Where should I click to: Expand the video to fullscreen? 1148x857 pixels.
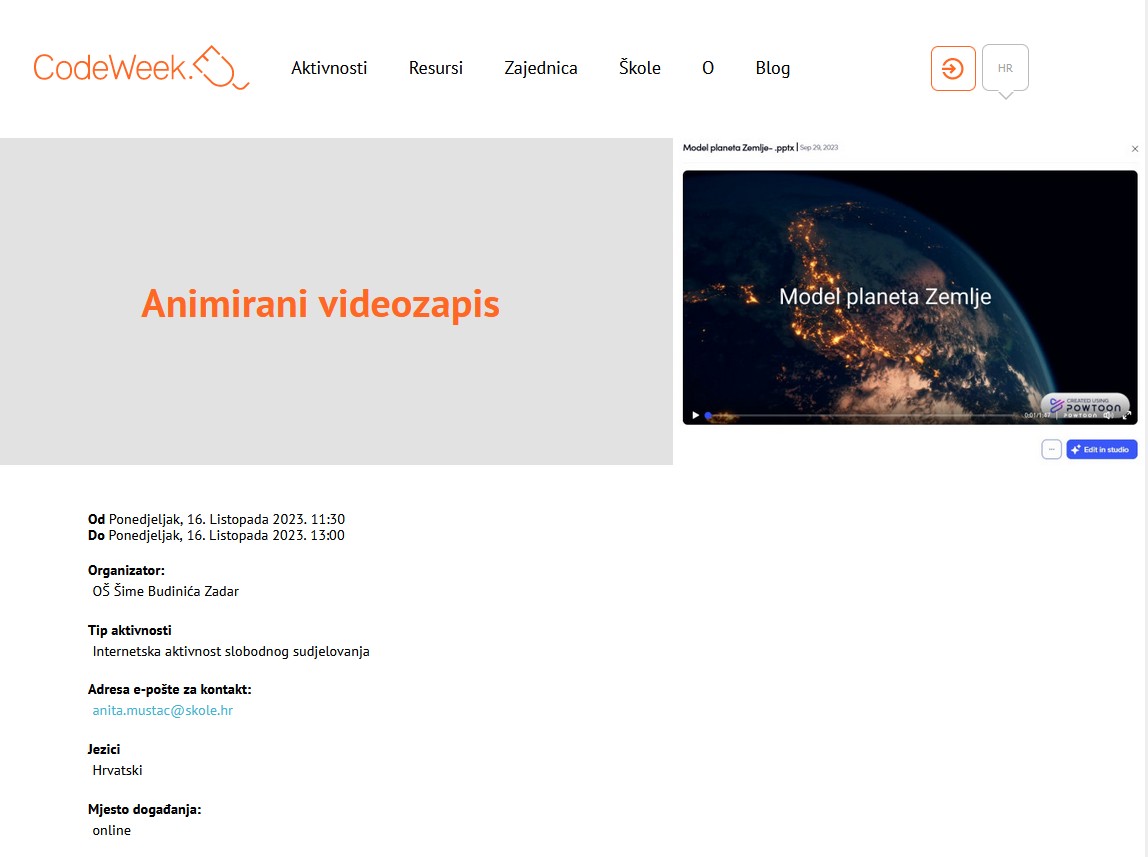tap(1127, 415)
